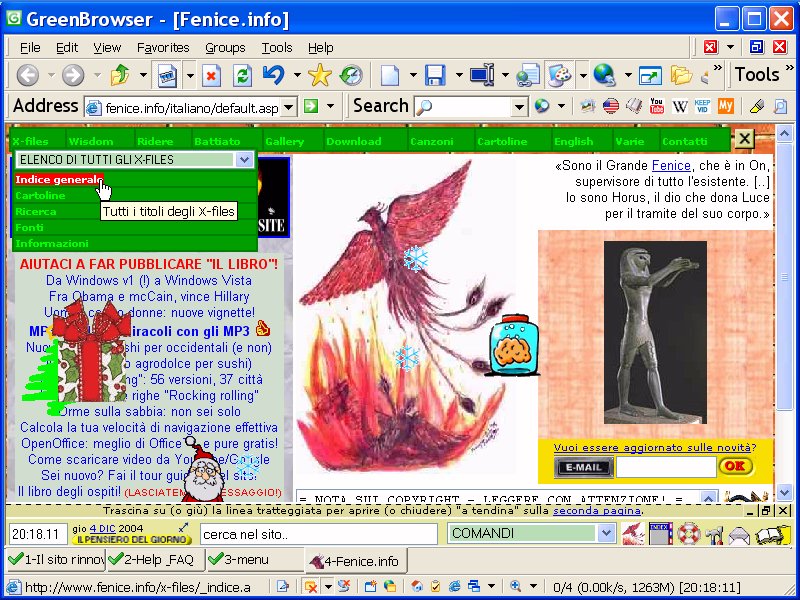This screenshot has height=600, width=800.
Task: Switch to the 2-Help_FAQ tab
Action: [151, 560]
